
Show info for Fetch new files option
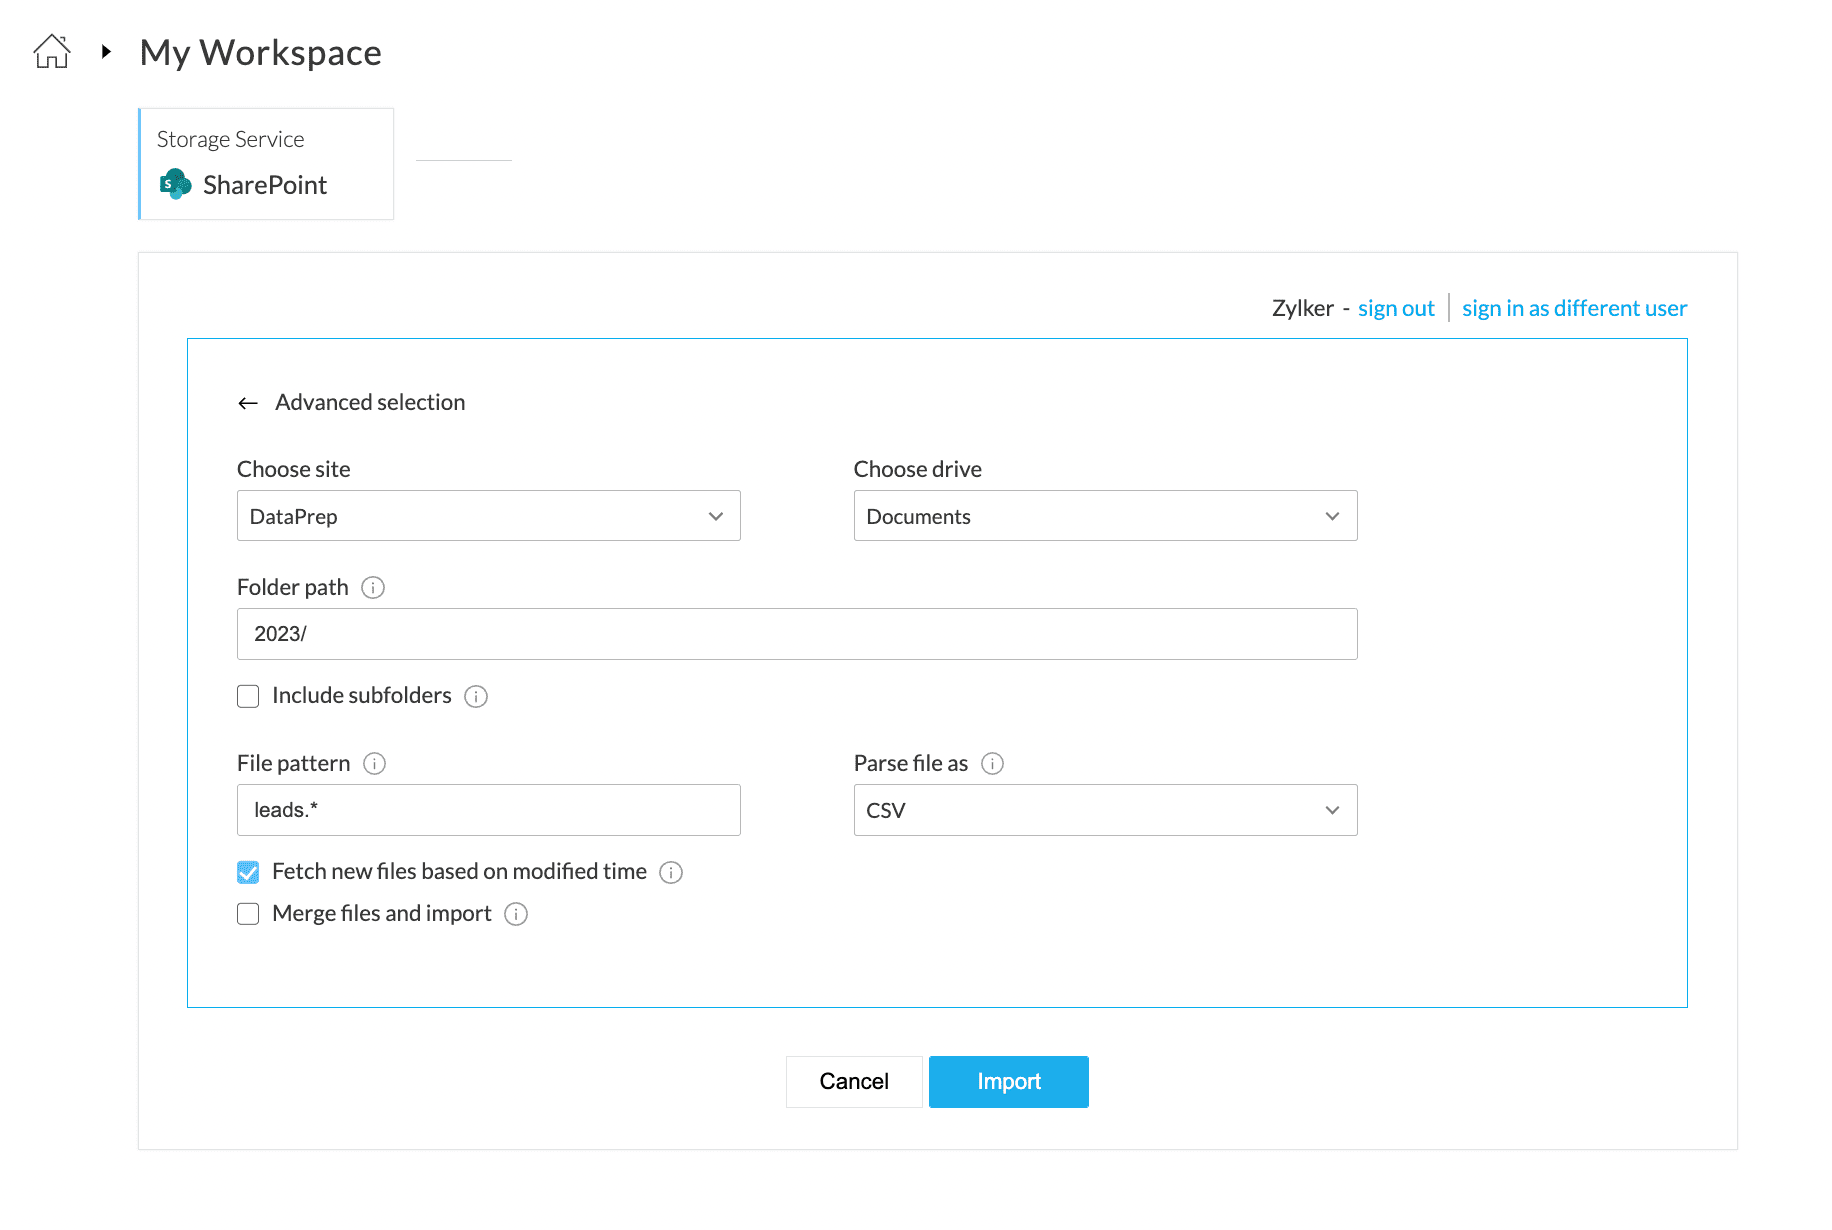[671, 873]
